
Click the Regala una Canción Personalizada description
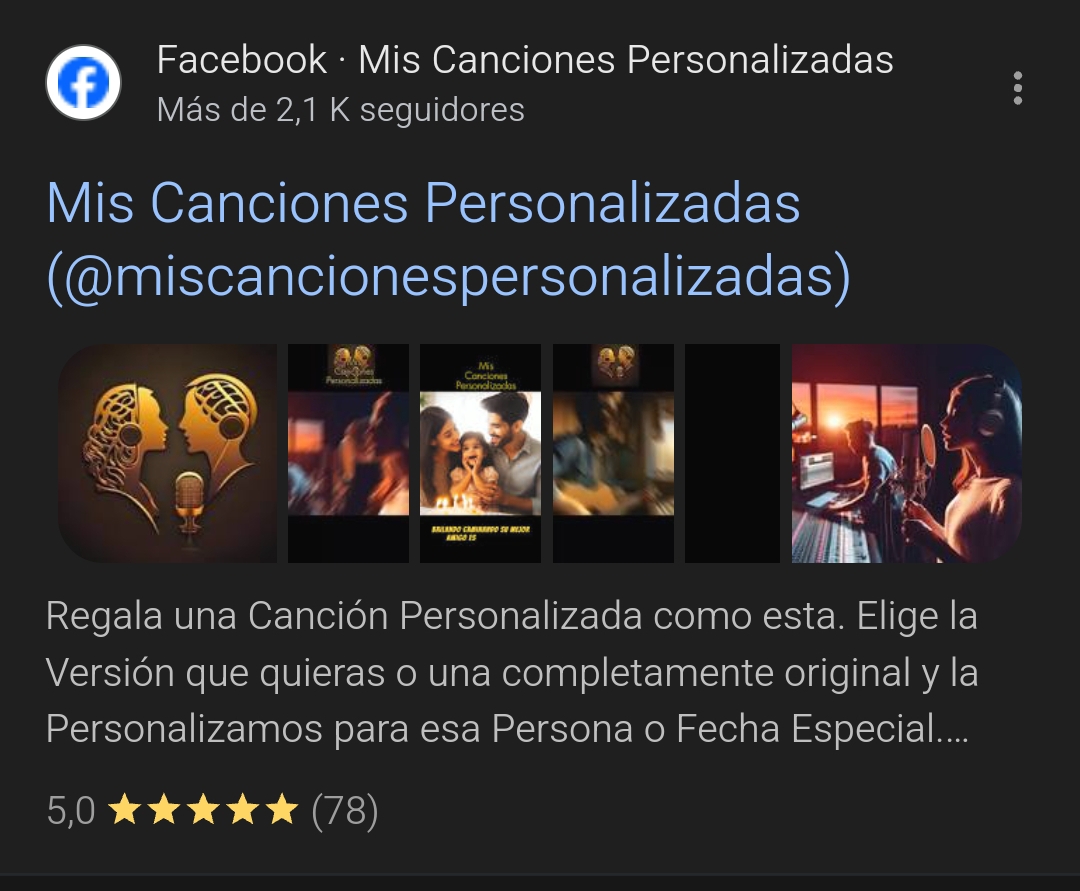(512, 672)
